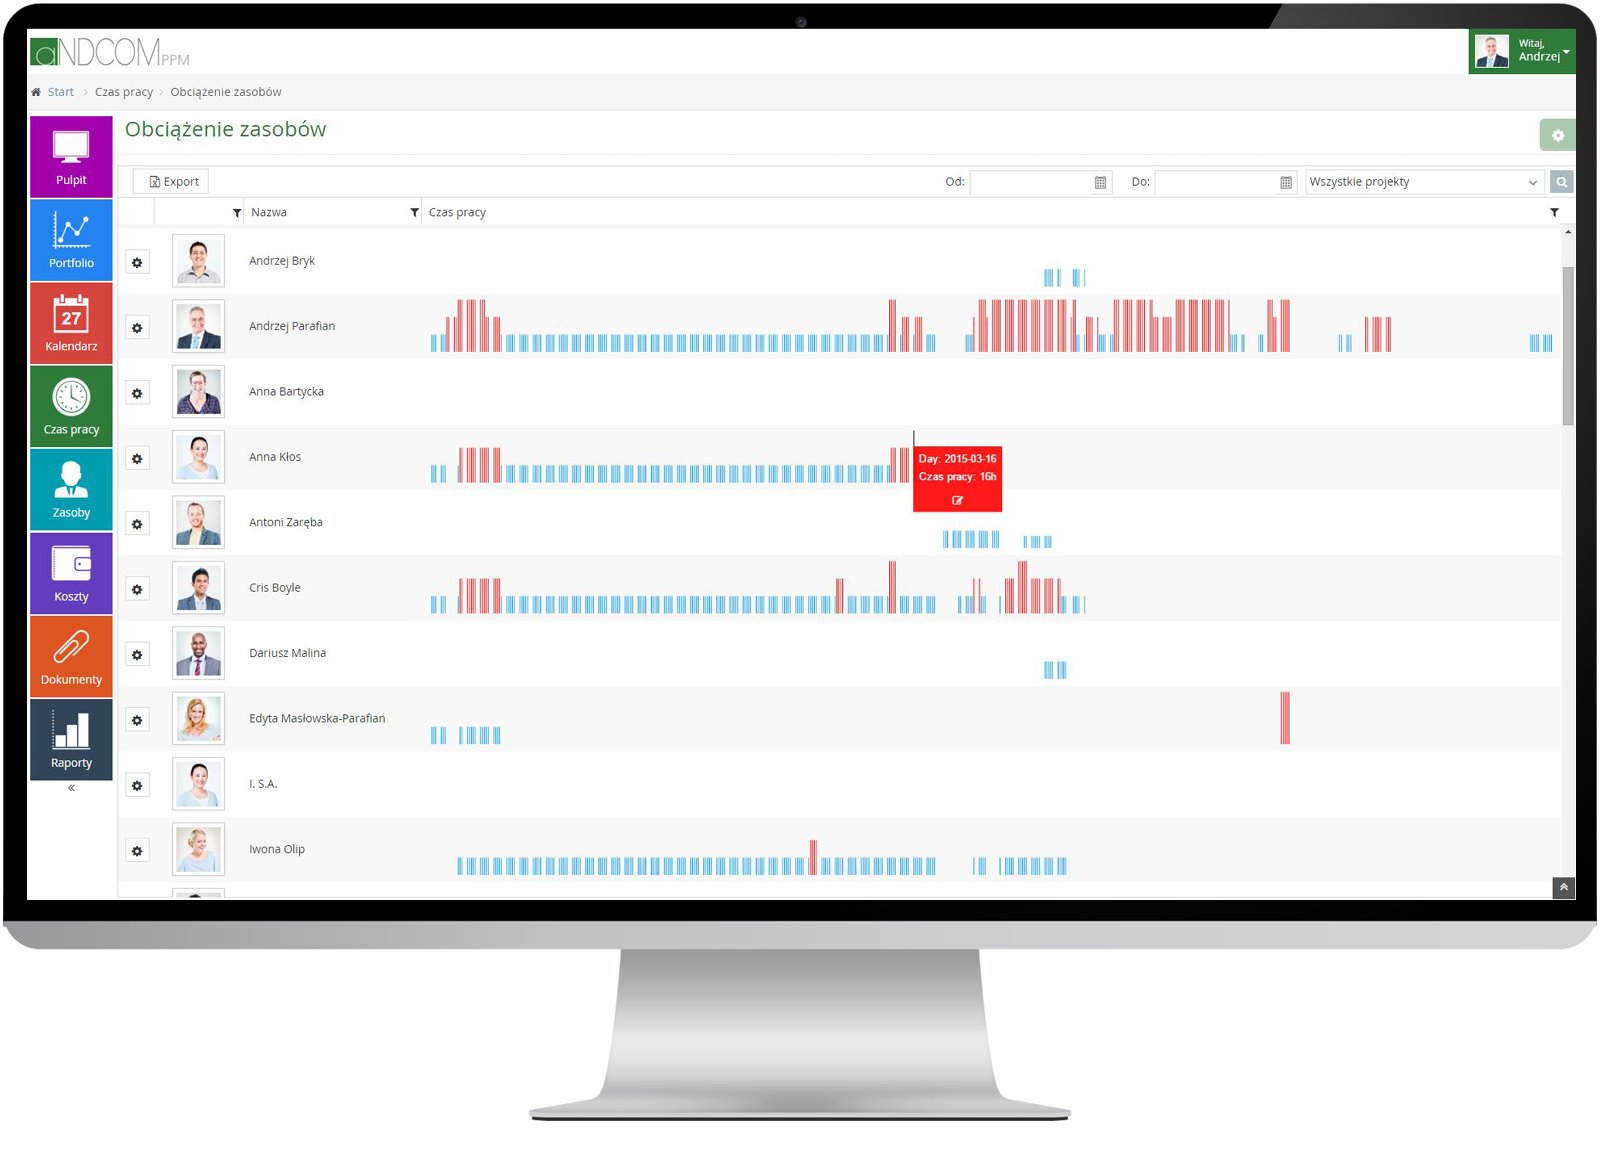Click the Od date input field

pos(1030,182)
